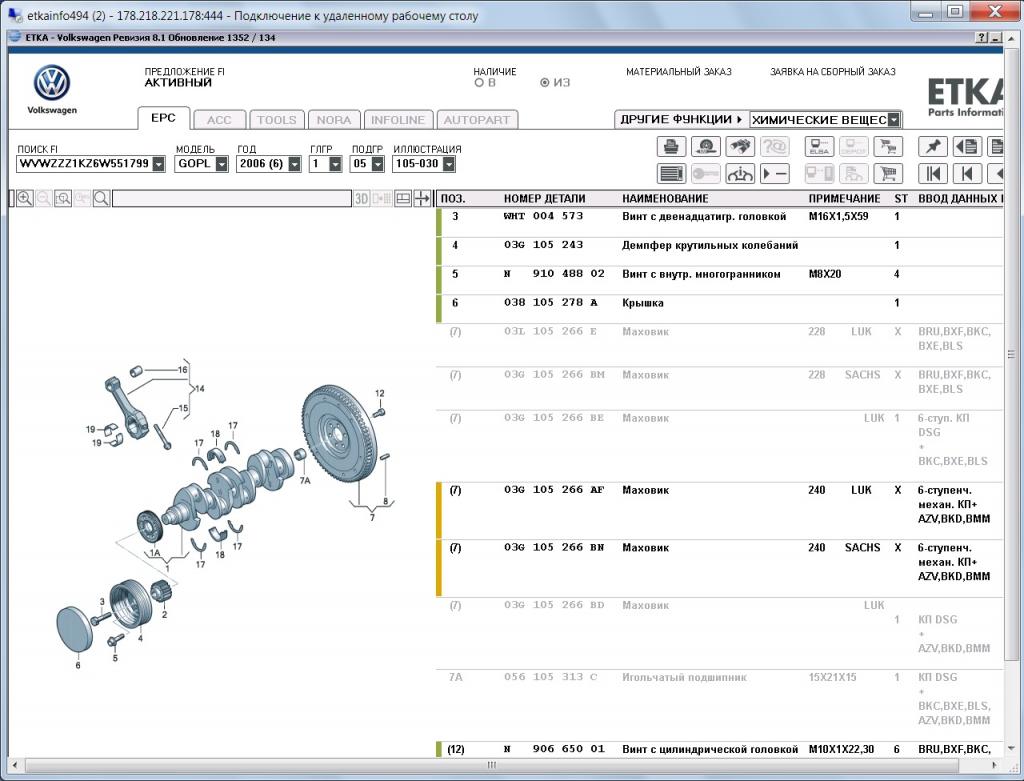Click the binoculars search icon
The height and width of the screenshot is (781, 1024).
[739, 146]
